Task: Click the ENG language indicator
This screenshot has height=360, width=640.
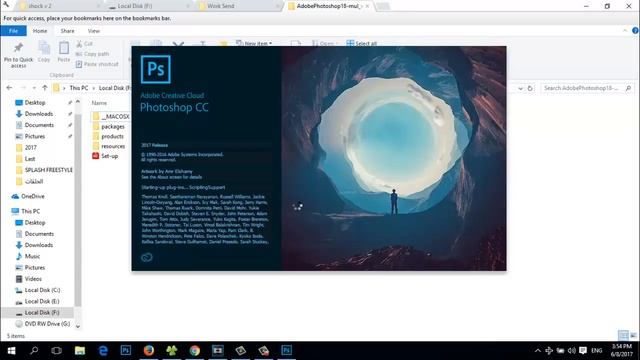Action: tap(597, 351)
